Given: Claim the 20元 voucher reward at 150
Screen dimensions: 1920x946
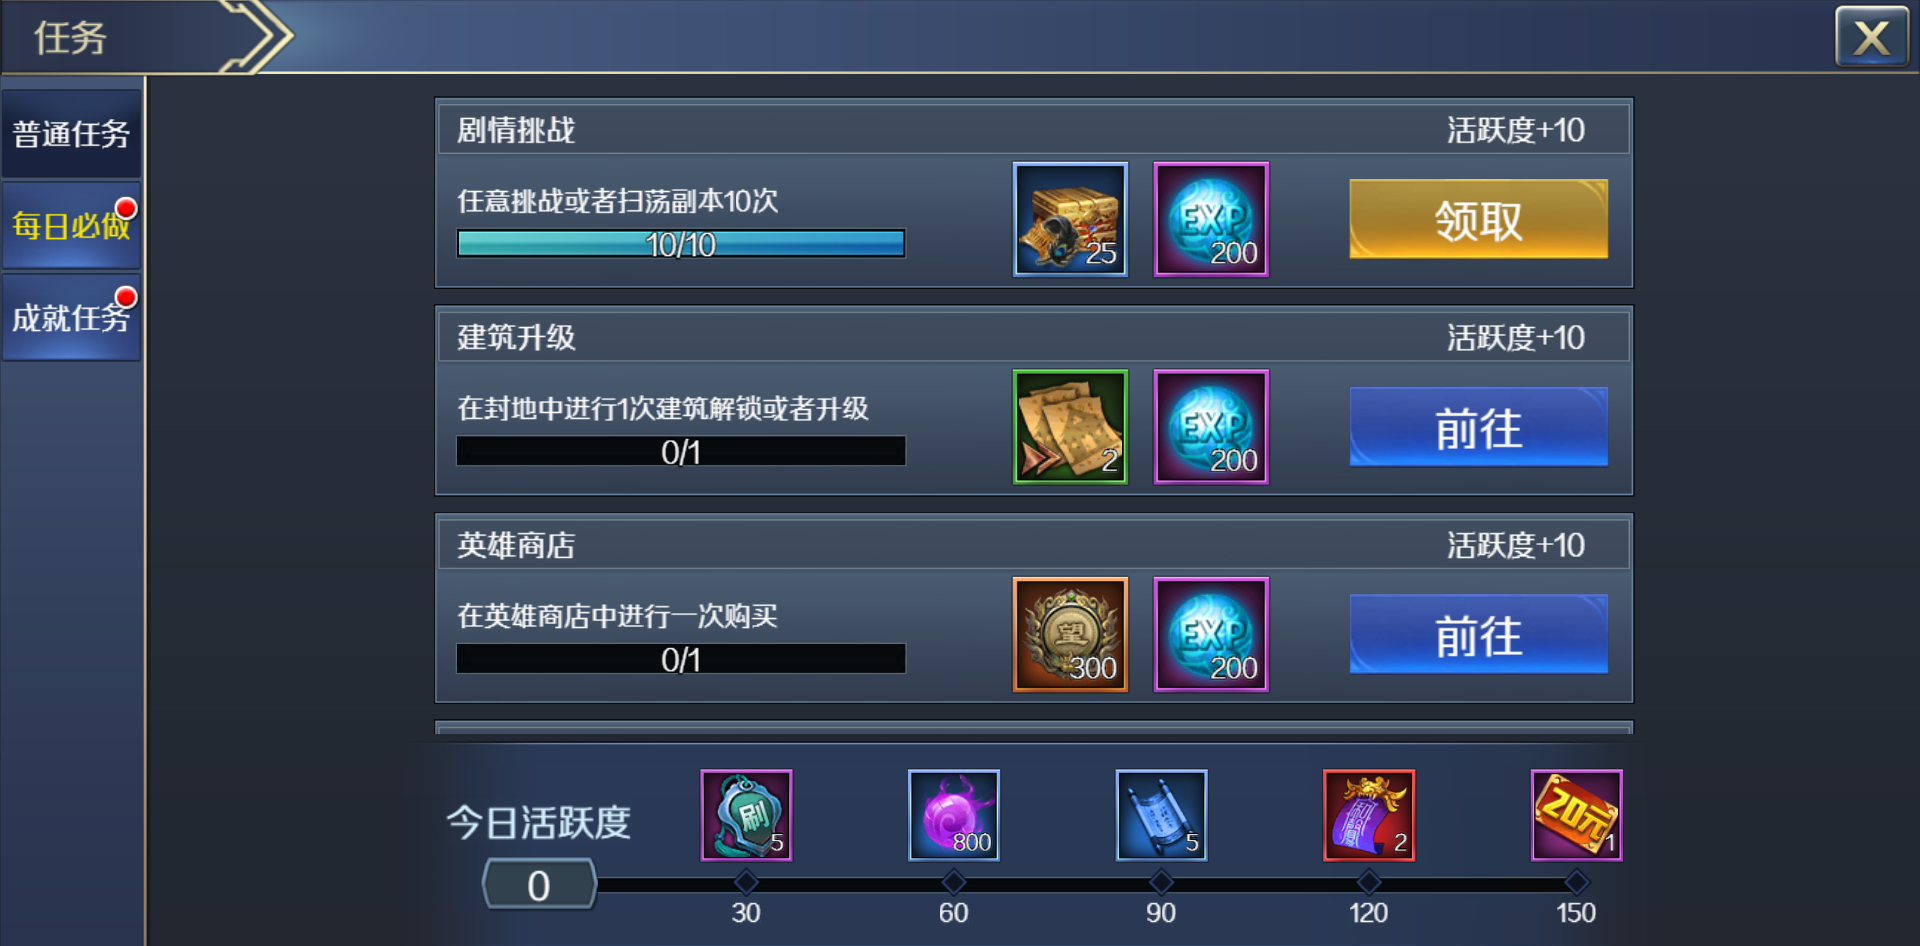Looking at the screenshot, I should coord(1576,815).
